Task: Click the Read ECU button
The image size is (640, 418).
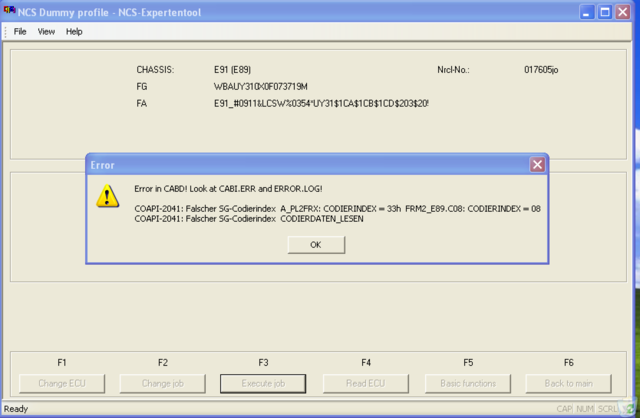Action: pos(365,383)
